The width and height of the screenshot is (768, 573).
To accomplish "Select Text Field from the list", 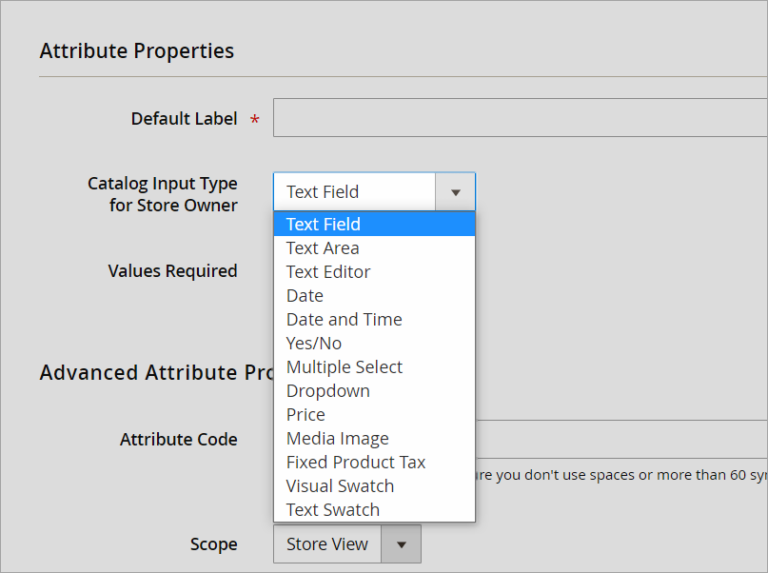I will 323,224.
